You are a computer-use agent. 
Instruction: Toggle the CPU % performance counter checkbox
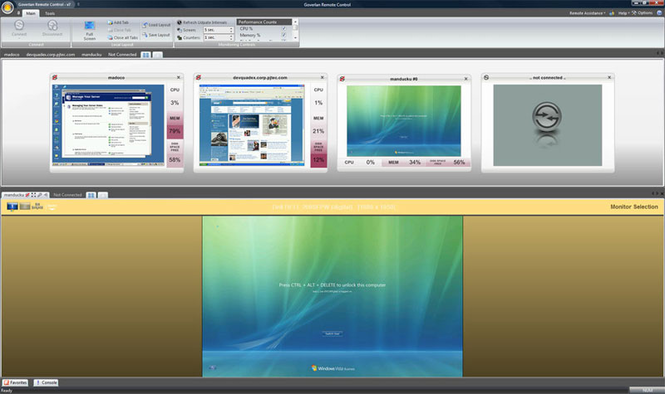click(x=284, y=29)
